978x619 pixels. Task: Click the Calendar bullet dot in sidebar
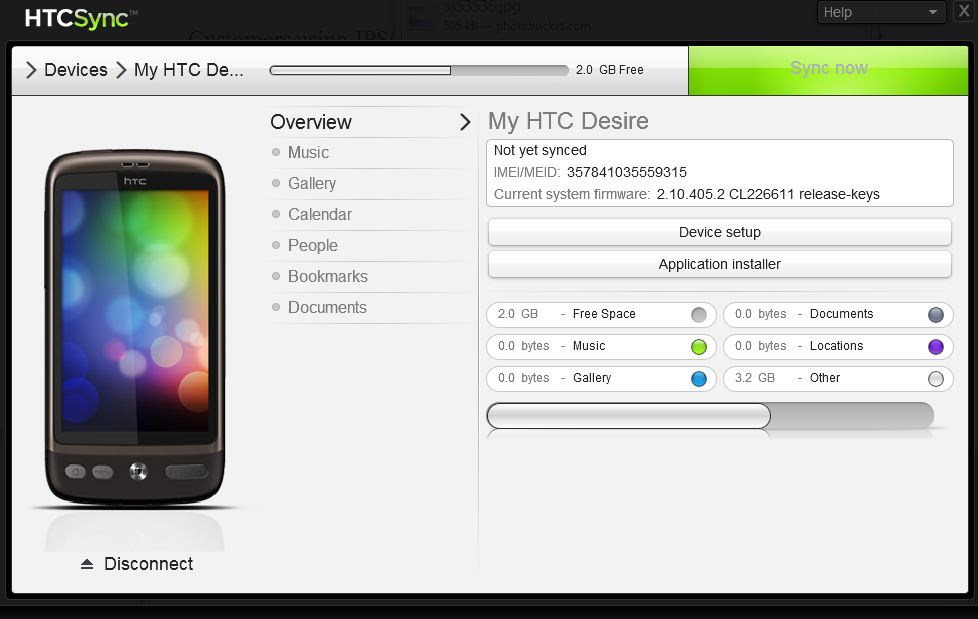[276, 214]
